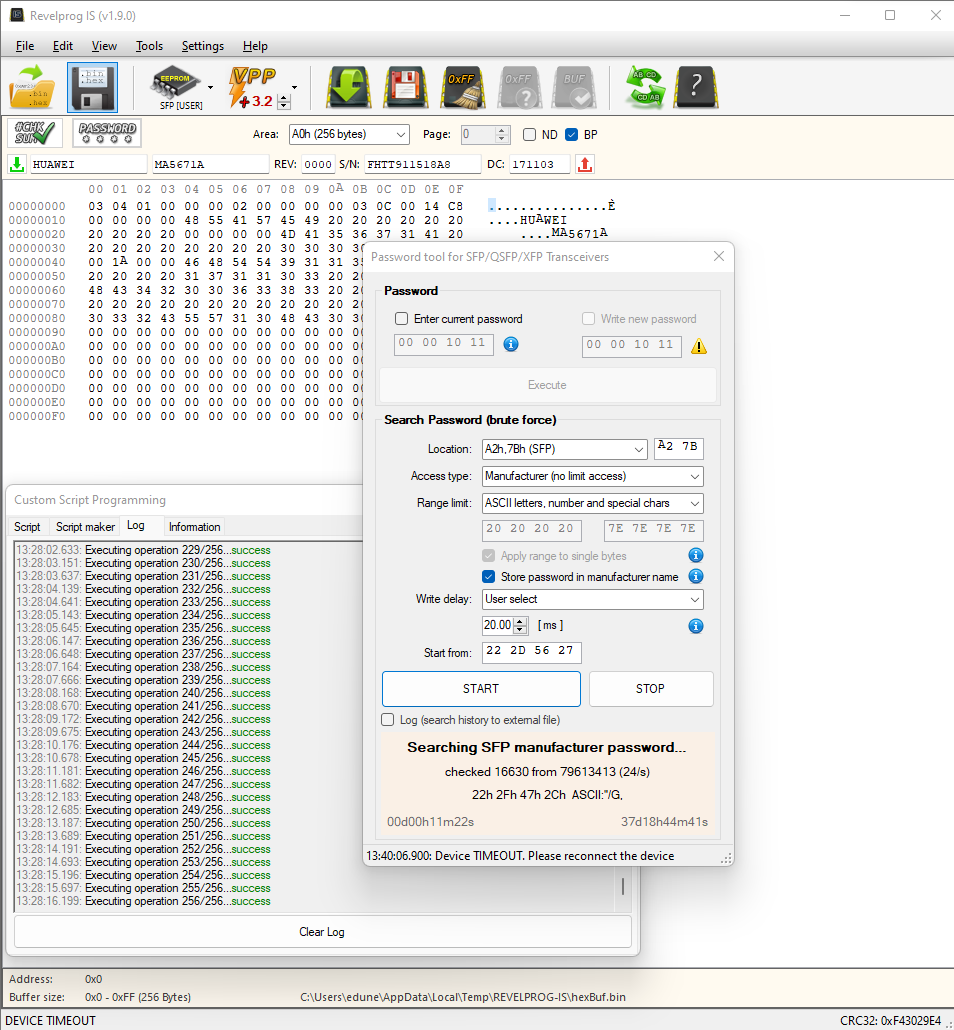Open the Help menu
The height and width of the screenshot is (1030, 954).
pyautogui.click(x=255, y=46)
